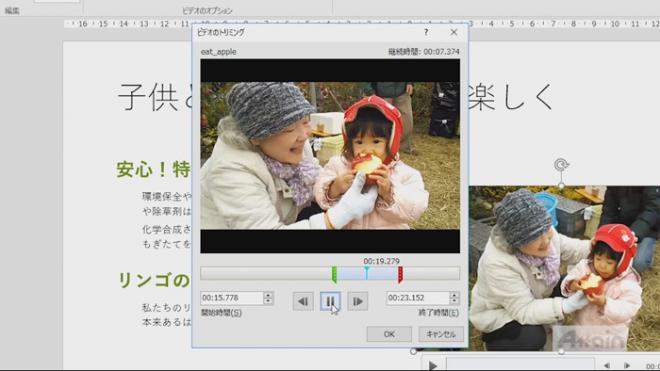The width and height of the screenshot is (660, 371).
Task: Skip forward on slide video controls
Action: (x=627, y=366)
